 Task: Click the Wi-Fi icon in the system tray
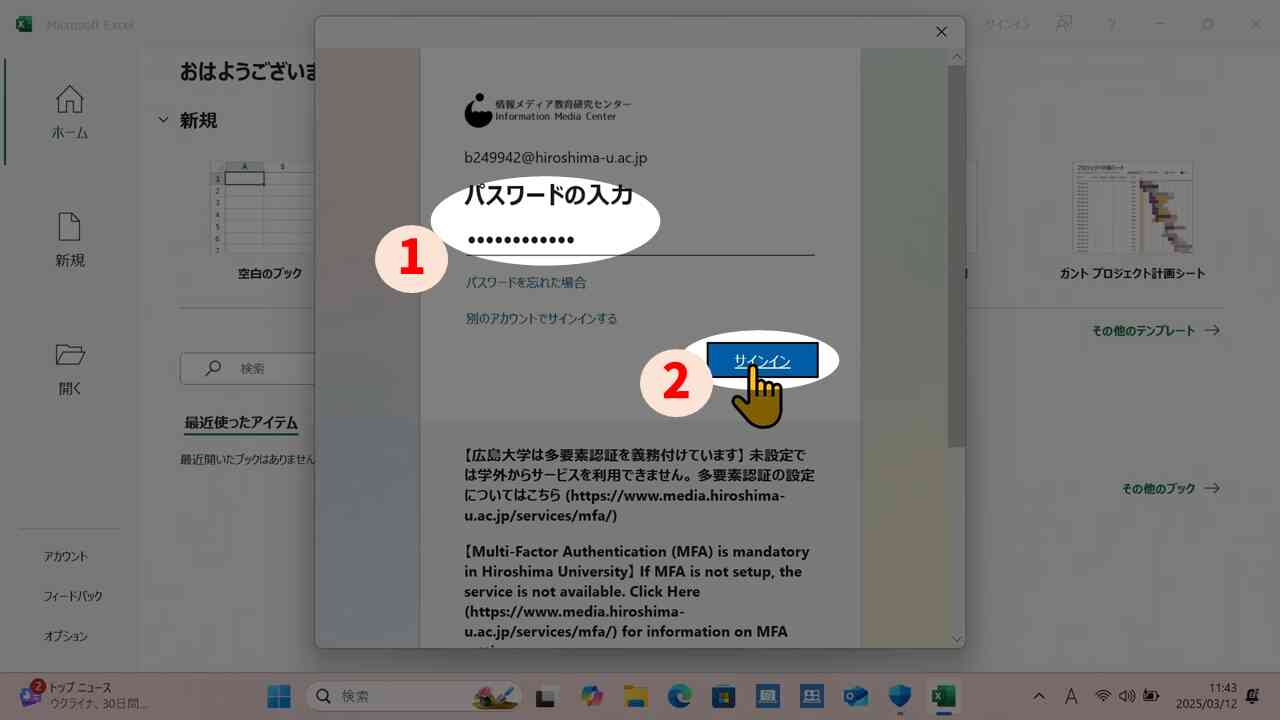(1103, 696)
